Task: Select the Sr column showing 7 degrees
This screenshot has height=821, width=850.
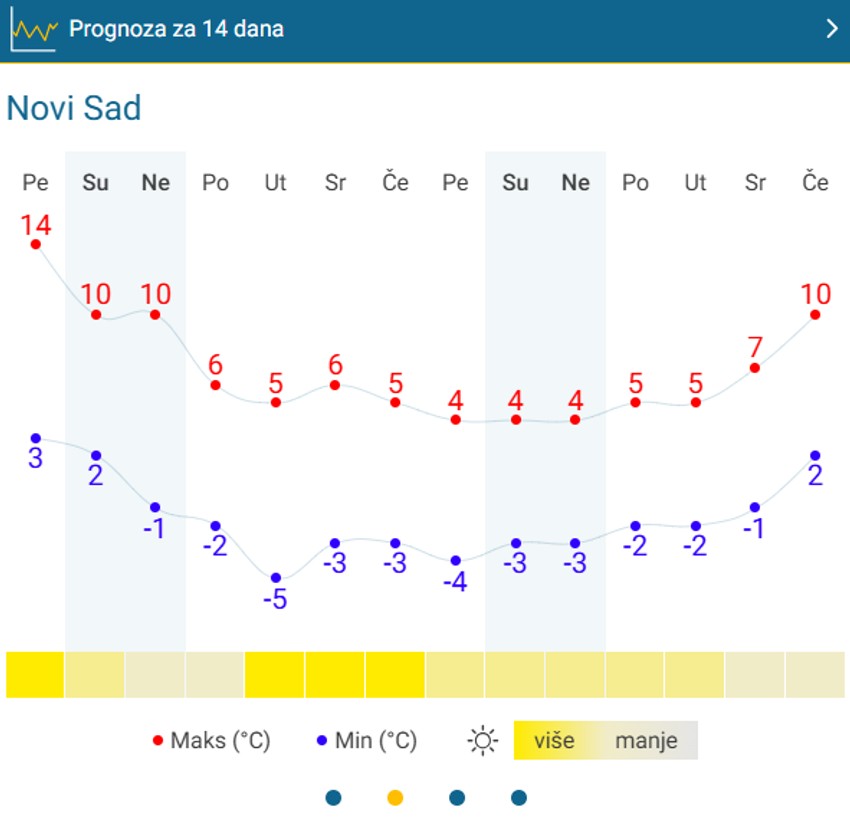Action: 755,182
